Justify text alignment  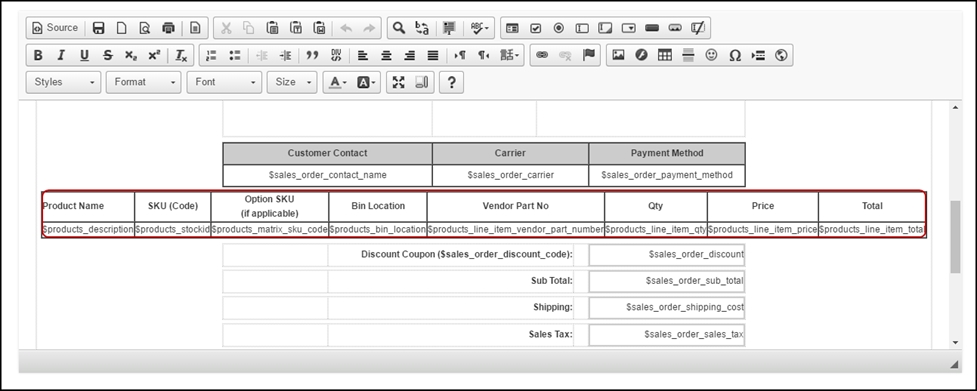pyautogui.click(x=434, y=55)
